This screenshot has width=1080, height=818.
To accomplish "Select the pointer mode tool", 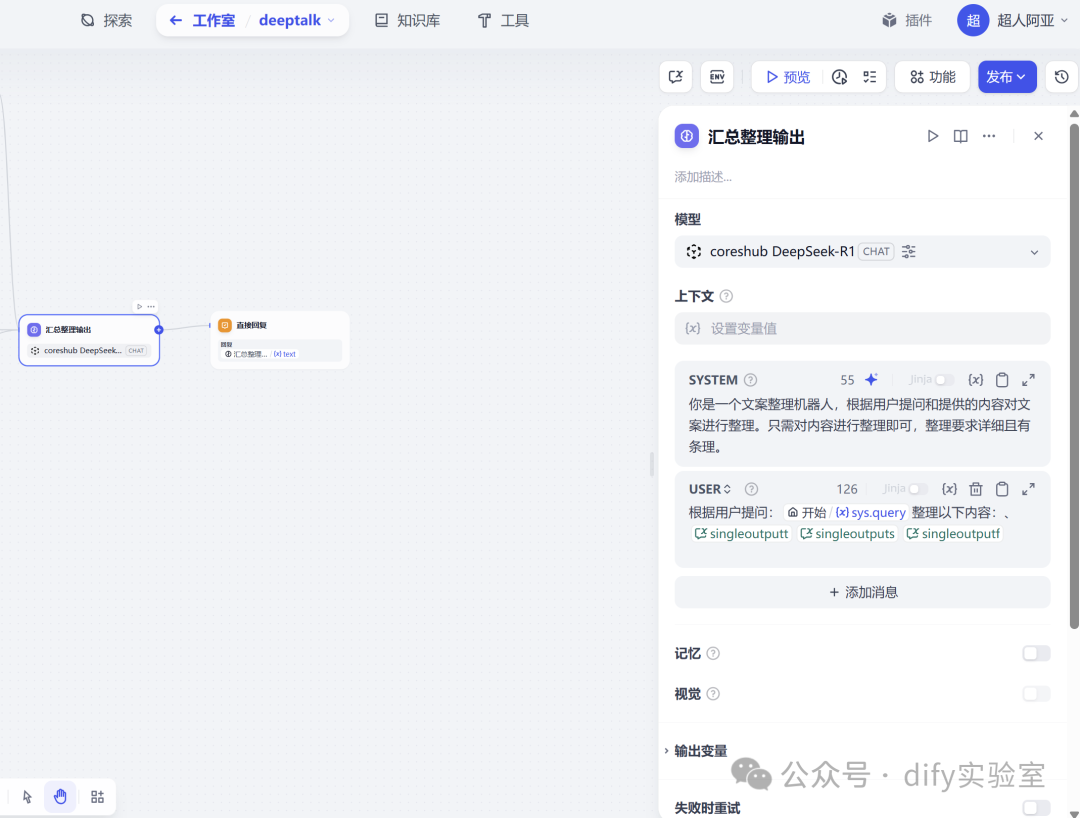I will coord(28,797).
